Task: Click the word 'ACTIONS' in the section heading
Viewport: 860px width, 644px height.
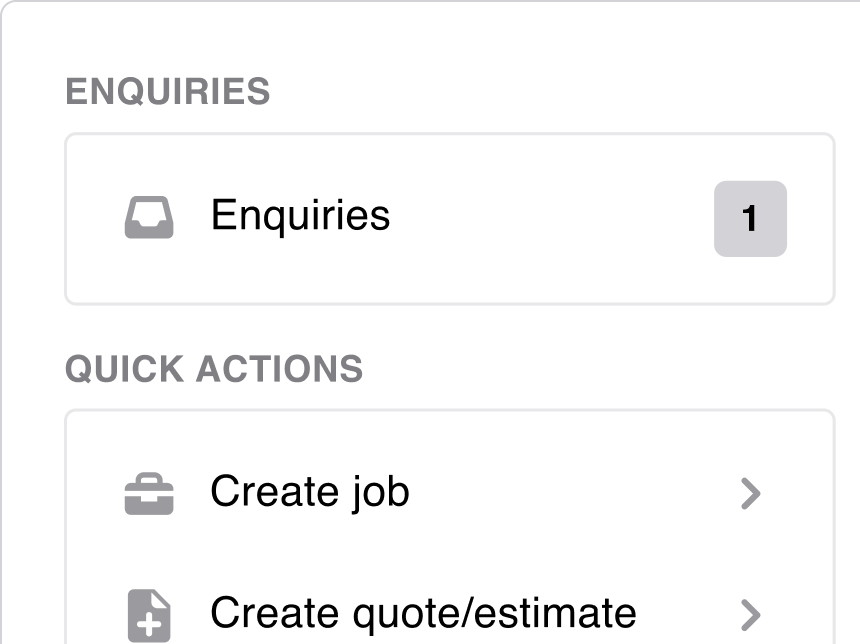Action: pyautogui.click(x=279, y=369)
